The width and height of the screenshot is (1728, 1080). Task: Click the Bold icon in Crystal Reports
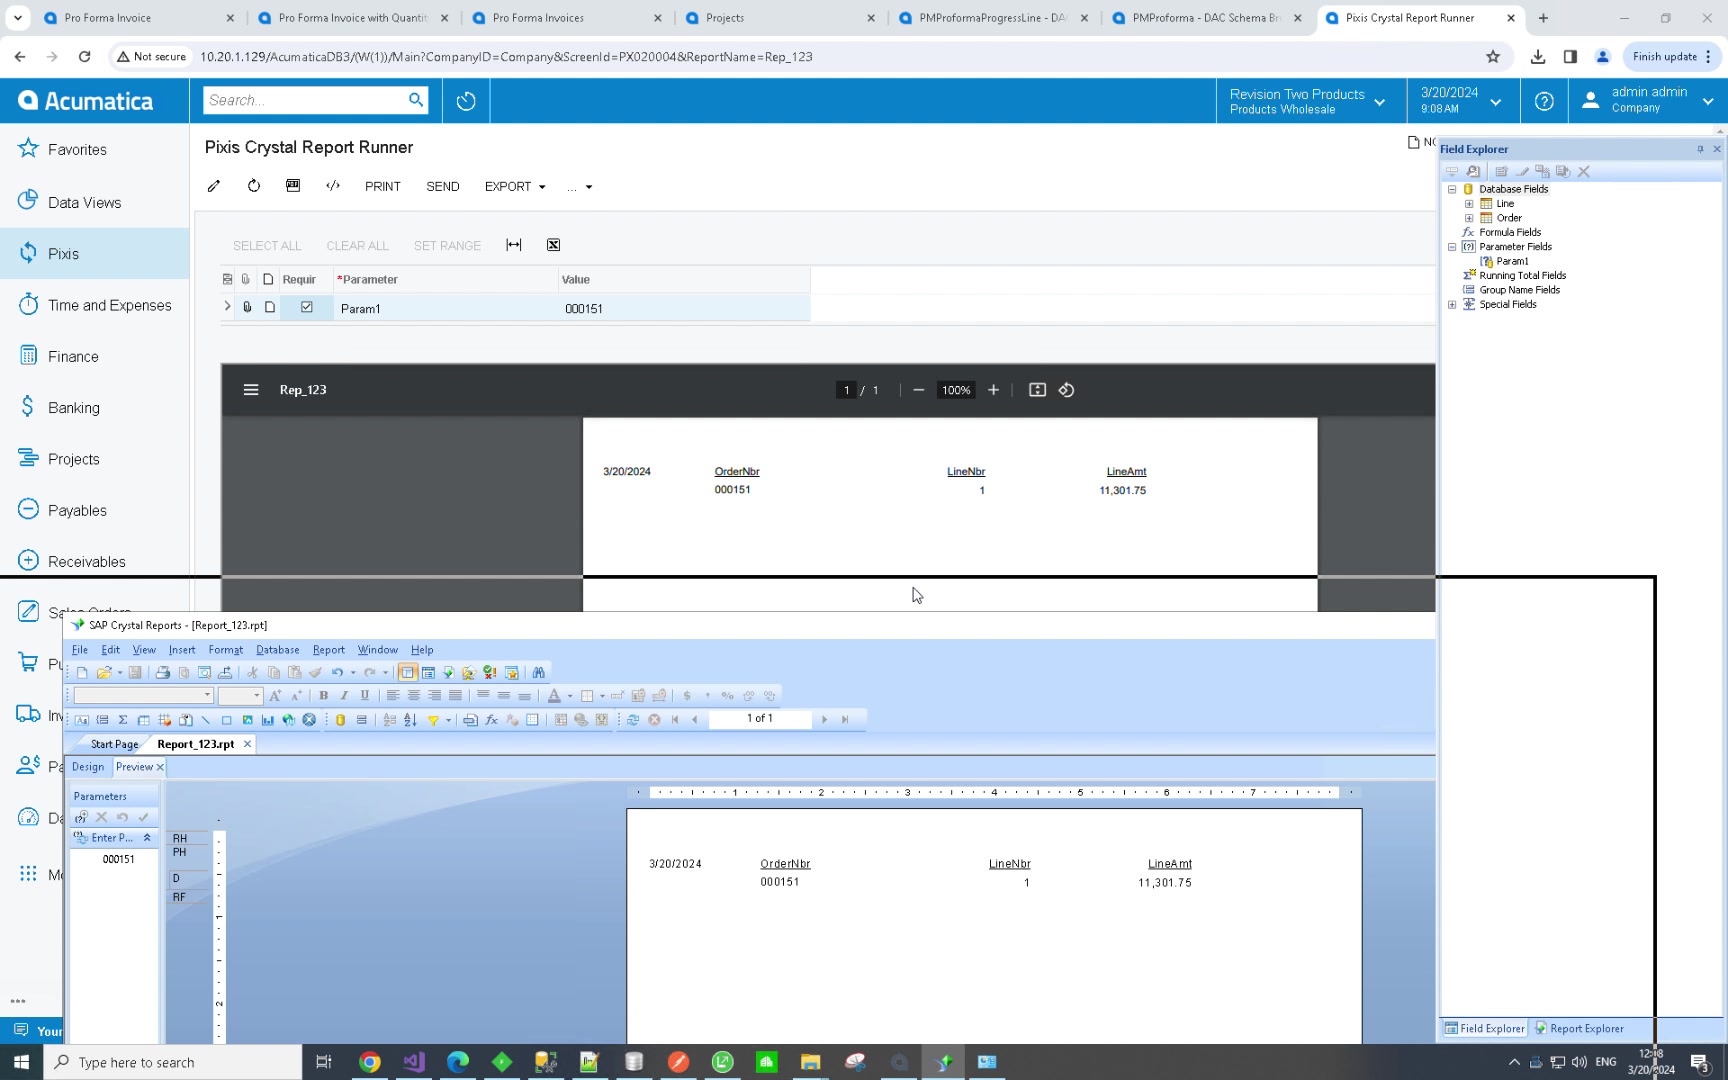coord(323,696)
